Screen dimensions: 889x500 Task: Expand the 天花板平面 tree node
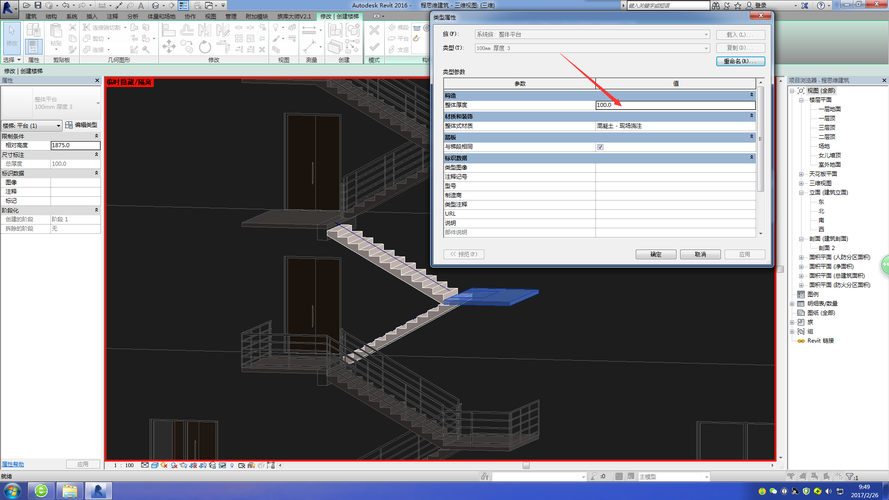802,174
